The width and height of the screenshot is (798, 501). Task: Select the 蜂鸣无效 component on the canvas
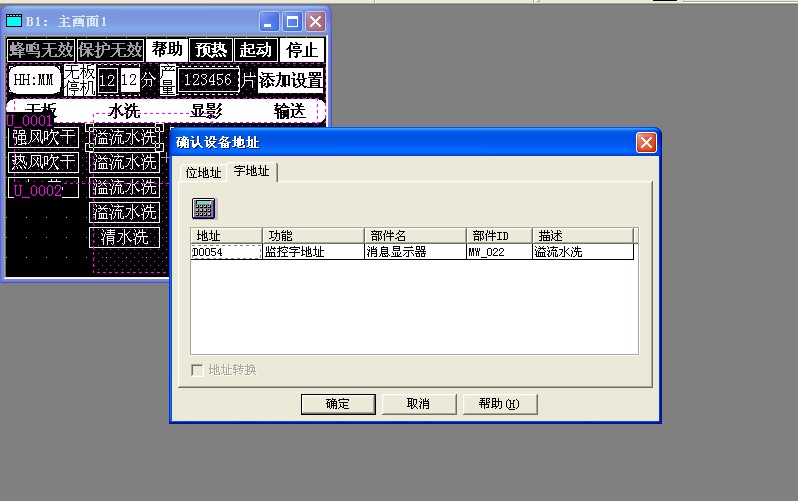tap(40, 50)
